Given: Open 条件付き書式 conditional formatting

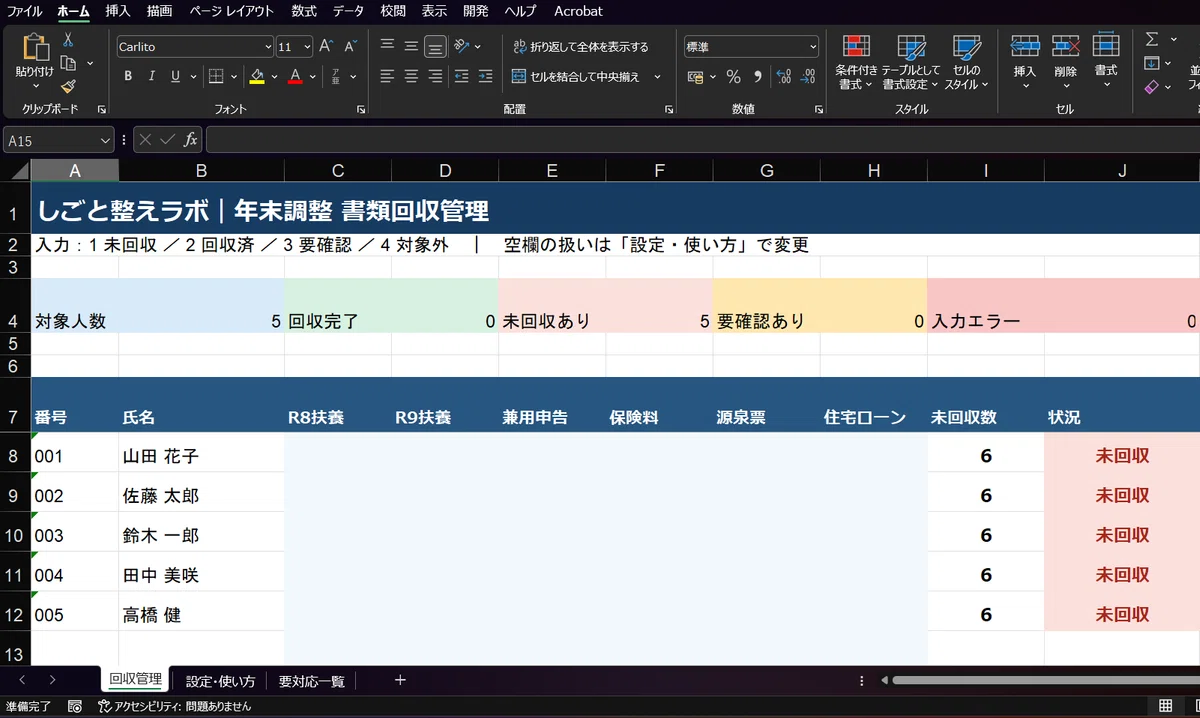Looking at the screenshot, I should 856,63.
